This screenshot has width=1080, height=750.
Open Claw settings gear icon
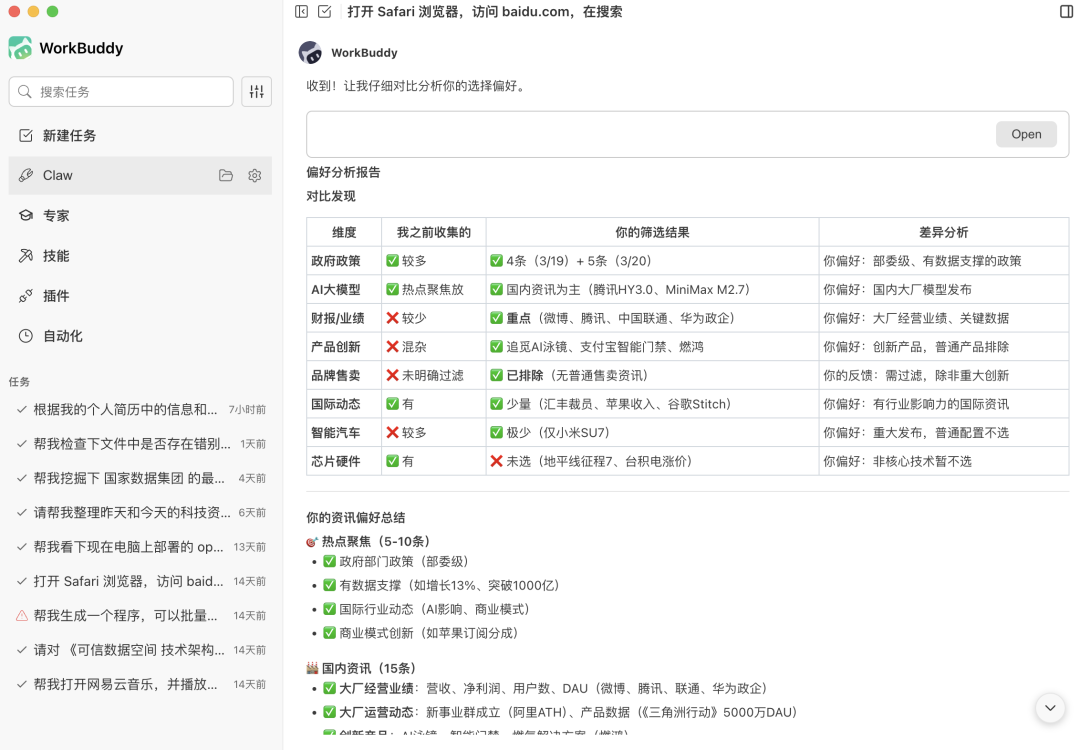coord(255,176)
